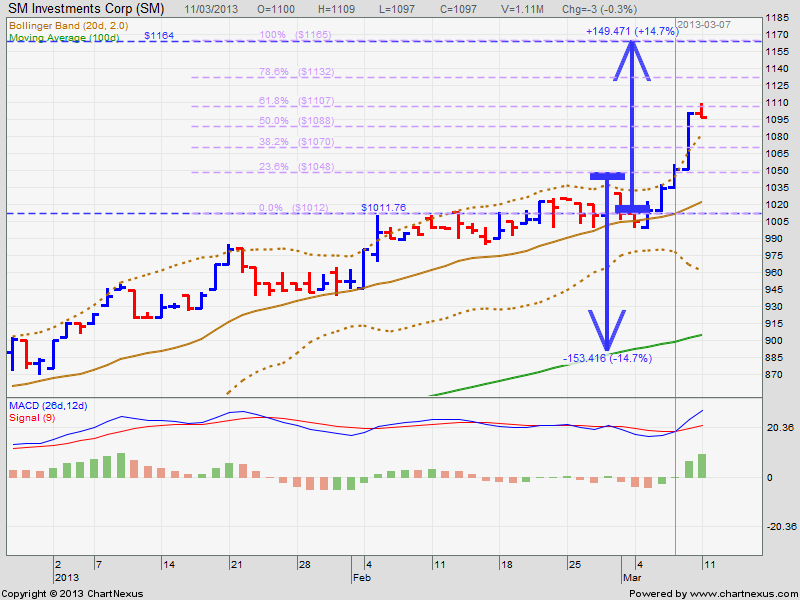The width and height of the screenshot is (800, 600).
Task: Click the 28 date tick on time axis
Action: [x=305, y=565]
